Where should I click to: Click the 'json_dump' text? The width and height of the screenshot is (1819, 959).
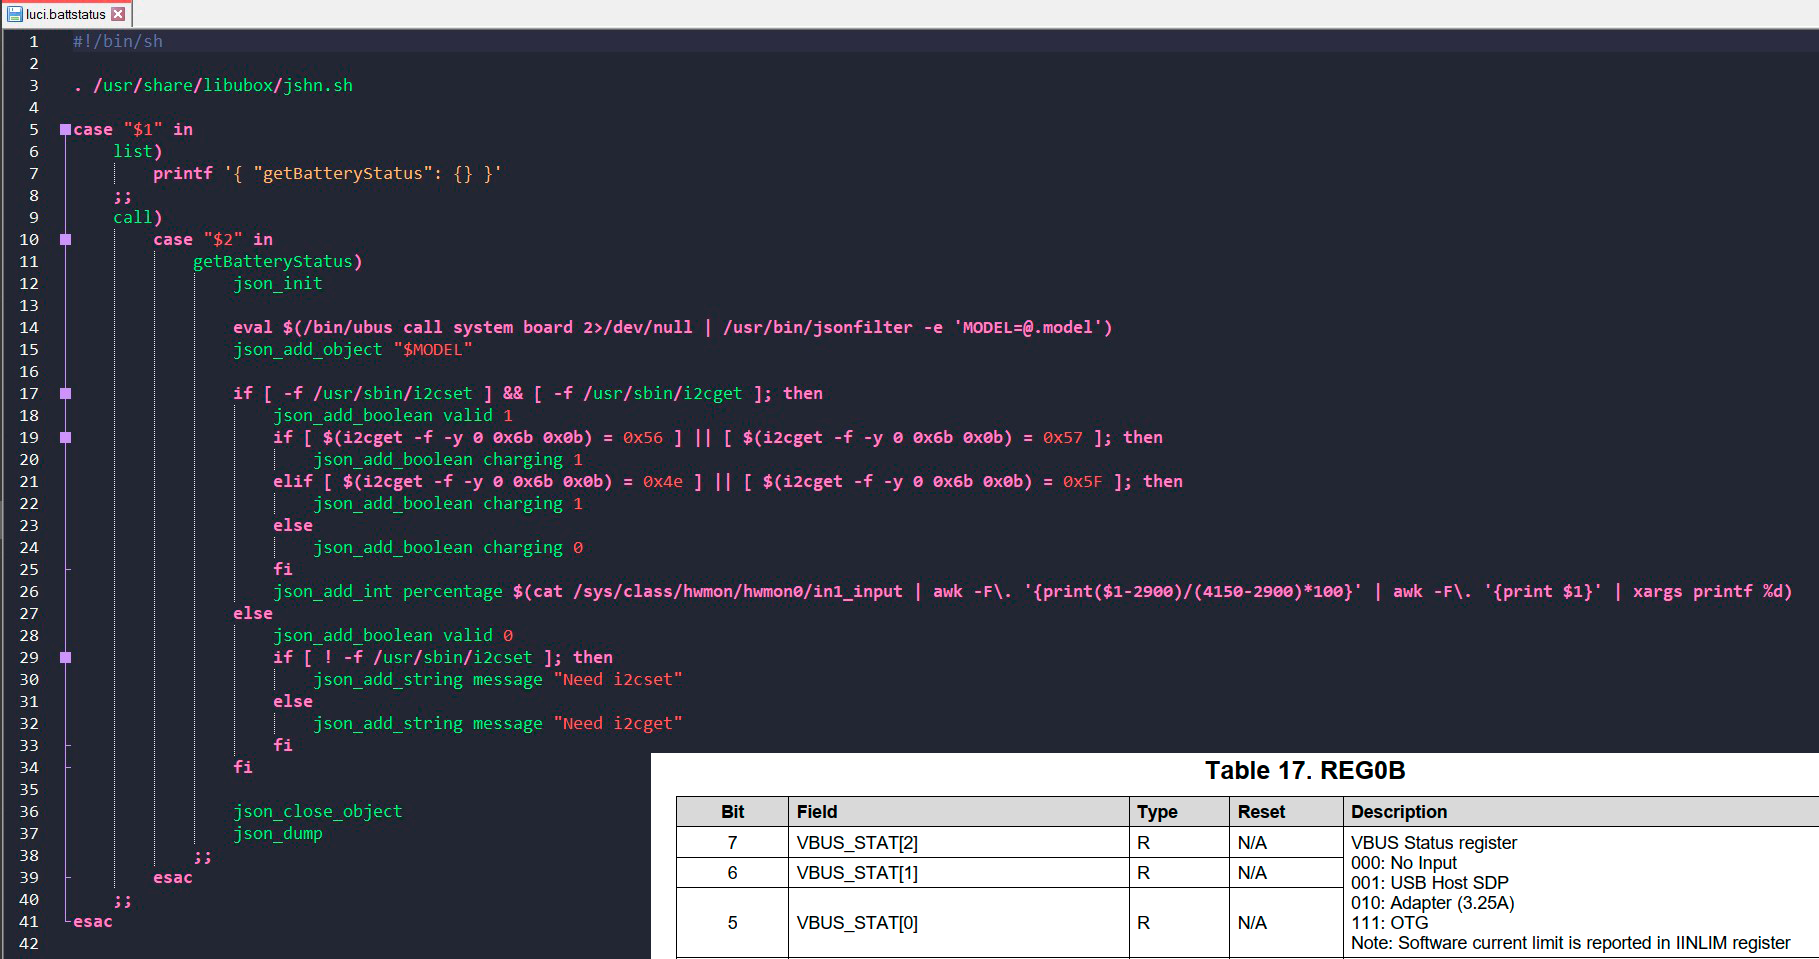pyautogui.click(x=278, y=833)
